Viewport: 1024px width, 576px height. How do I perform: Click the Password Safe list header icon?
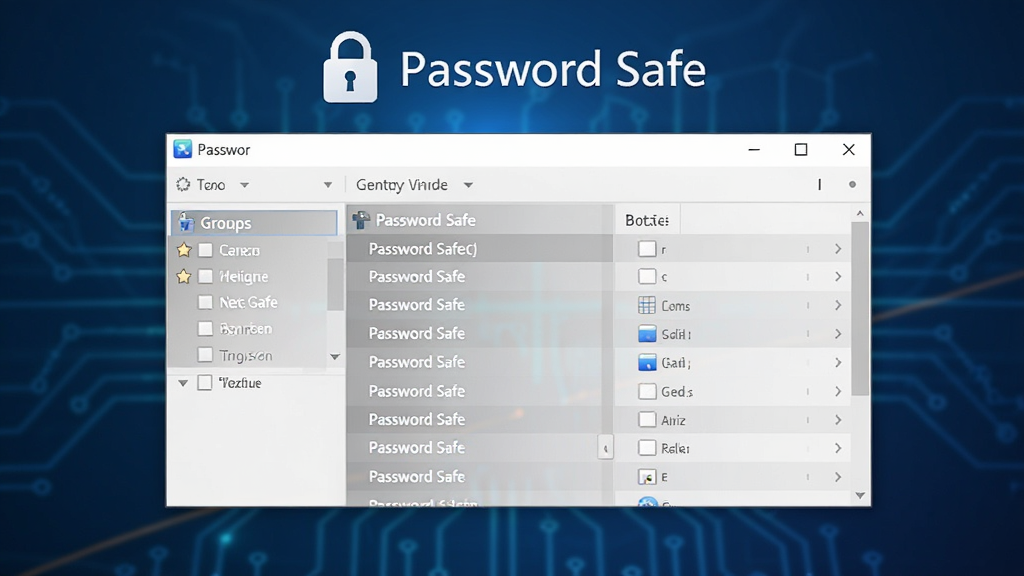(x=361, y=220)
